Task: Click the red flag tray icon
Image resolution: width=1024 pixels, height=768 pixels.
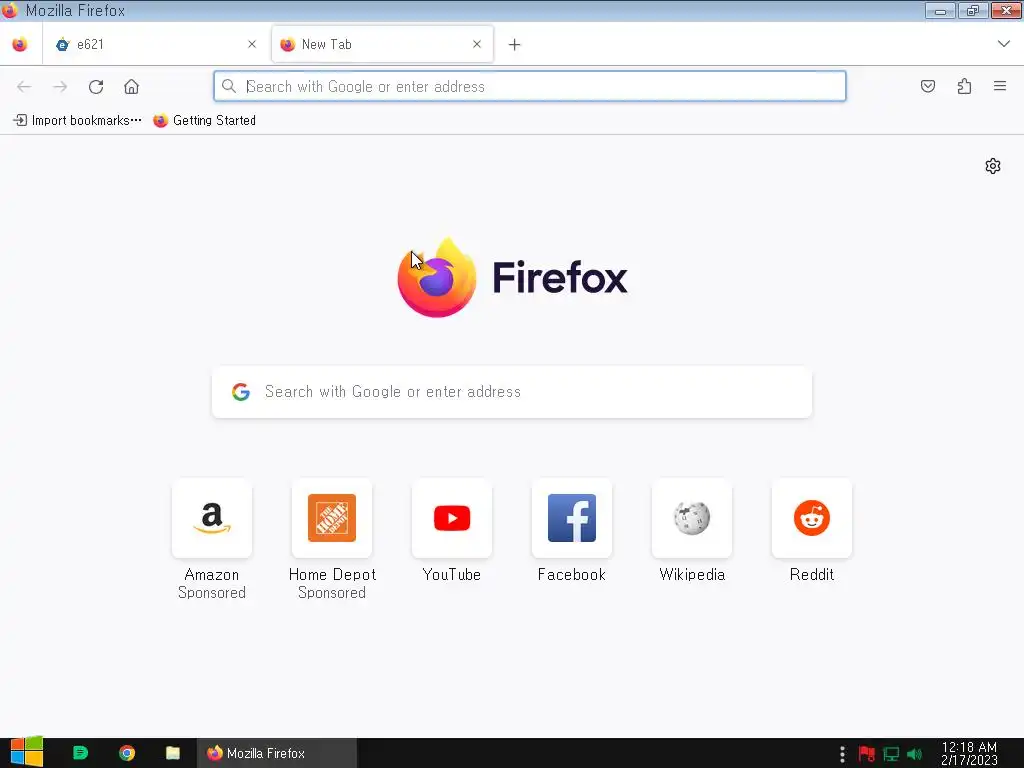Action: pos(867,754)
